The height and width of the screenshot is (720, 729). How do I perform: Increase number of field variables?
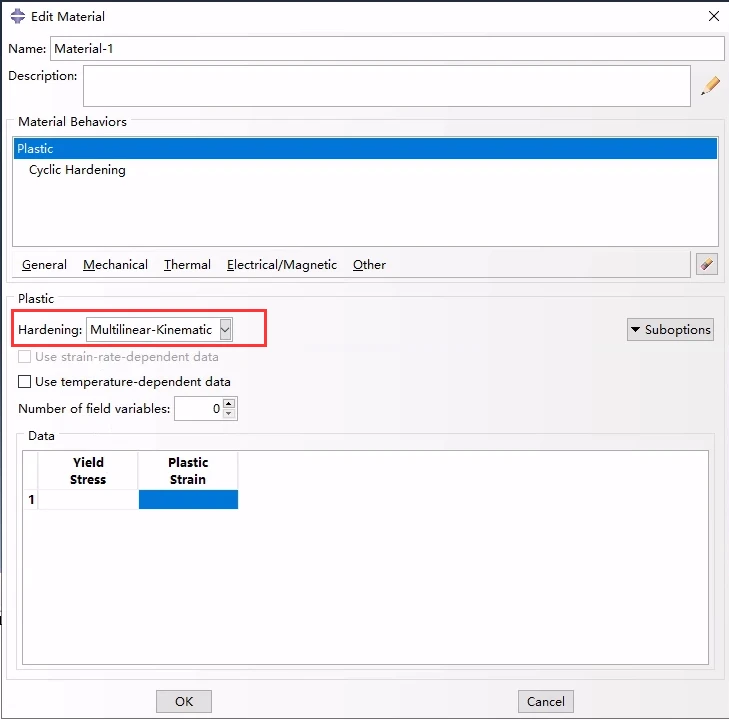point(229,403)
